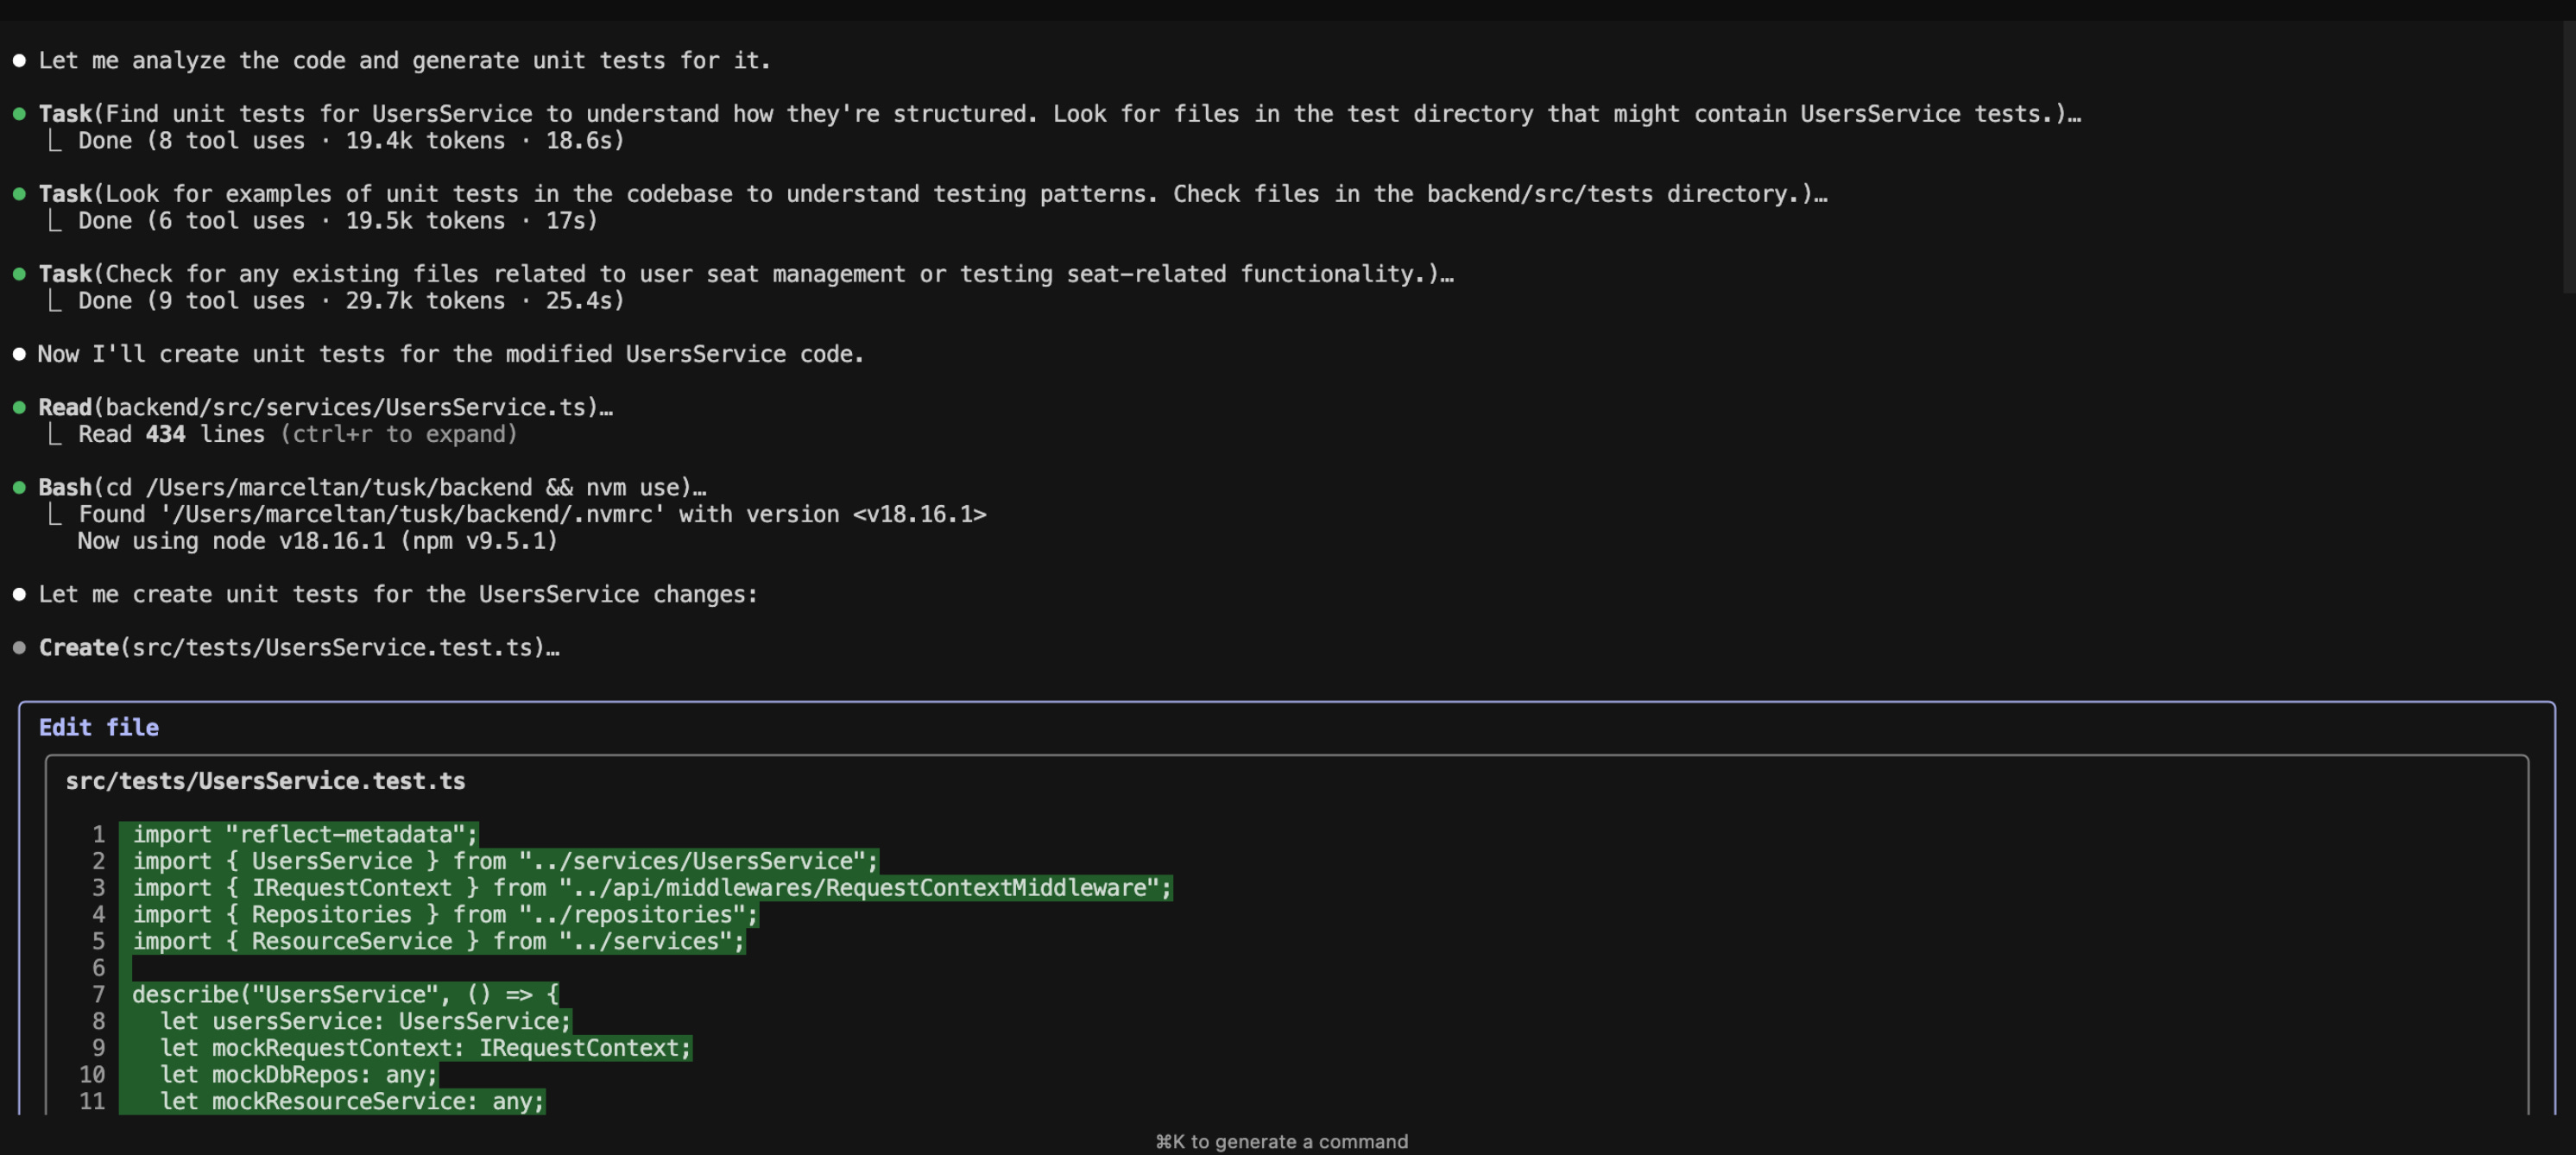Image resolution: width=2576 pixels, height=1155 pixels.
Task: Click the "Read 434 lines" result line
Action: pos(171,434)
